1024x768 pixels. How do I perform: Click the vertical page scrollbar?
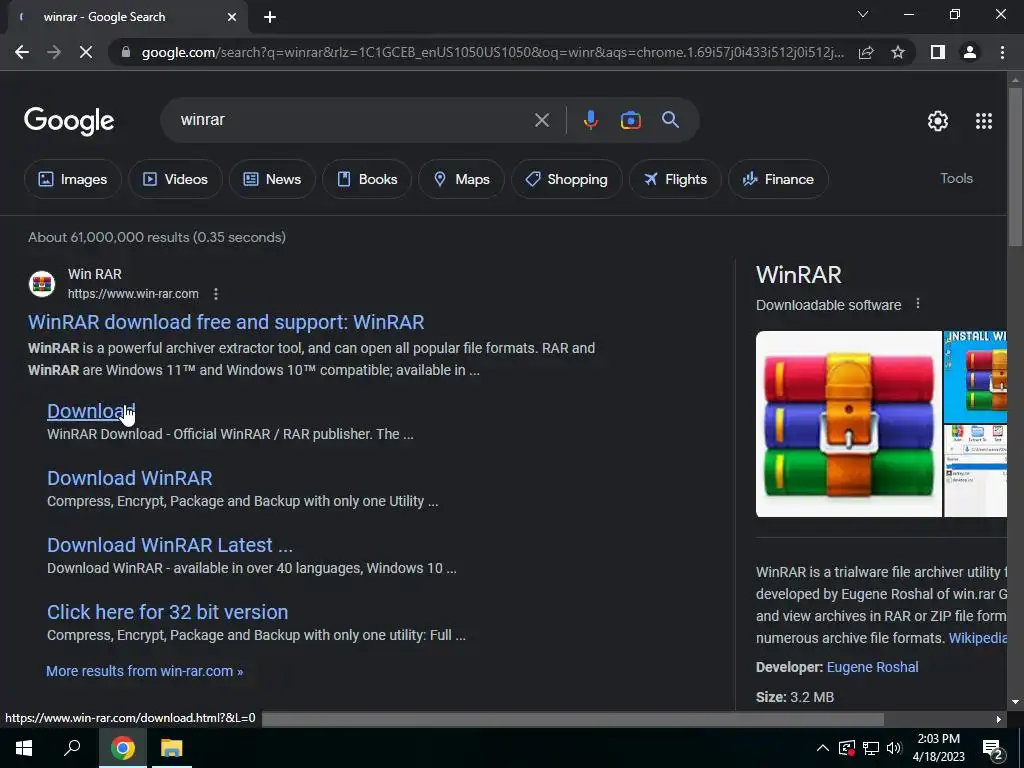click(x=1015, y=167)
